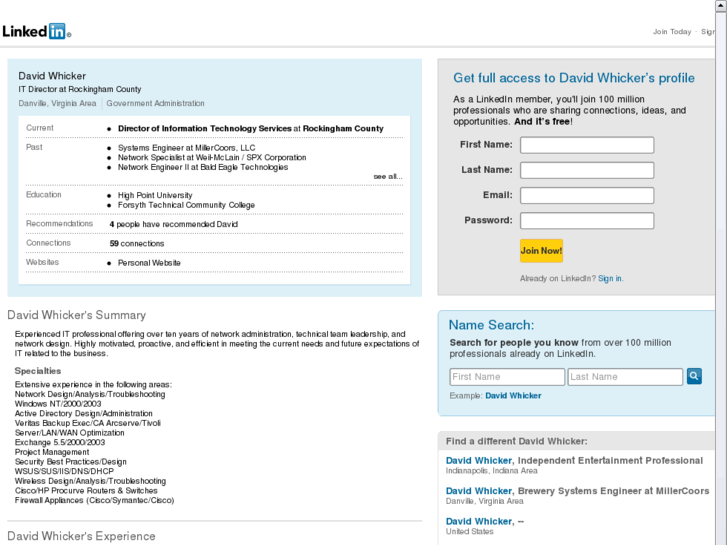Click Network Specialist at Weil-McLain / SPX Corporation

point(212,157)
